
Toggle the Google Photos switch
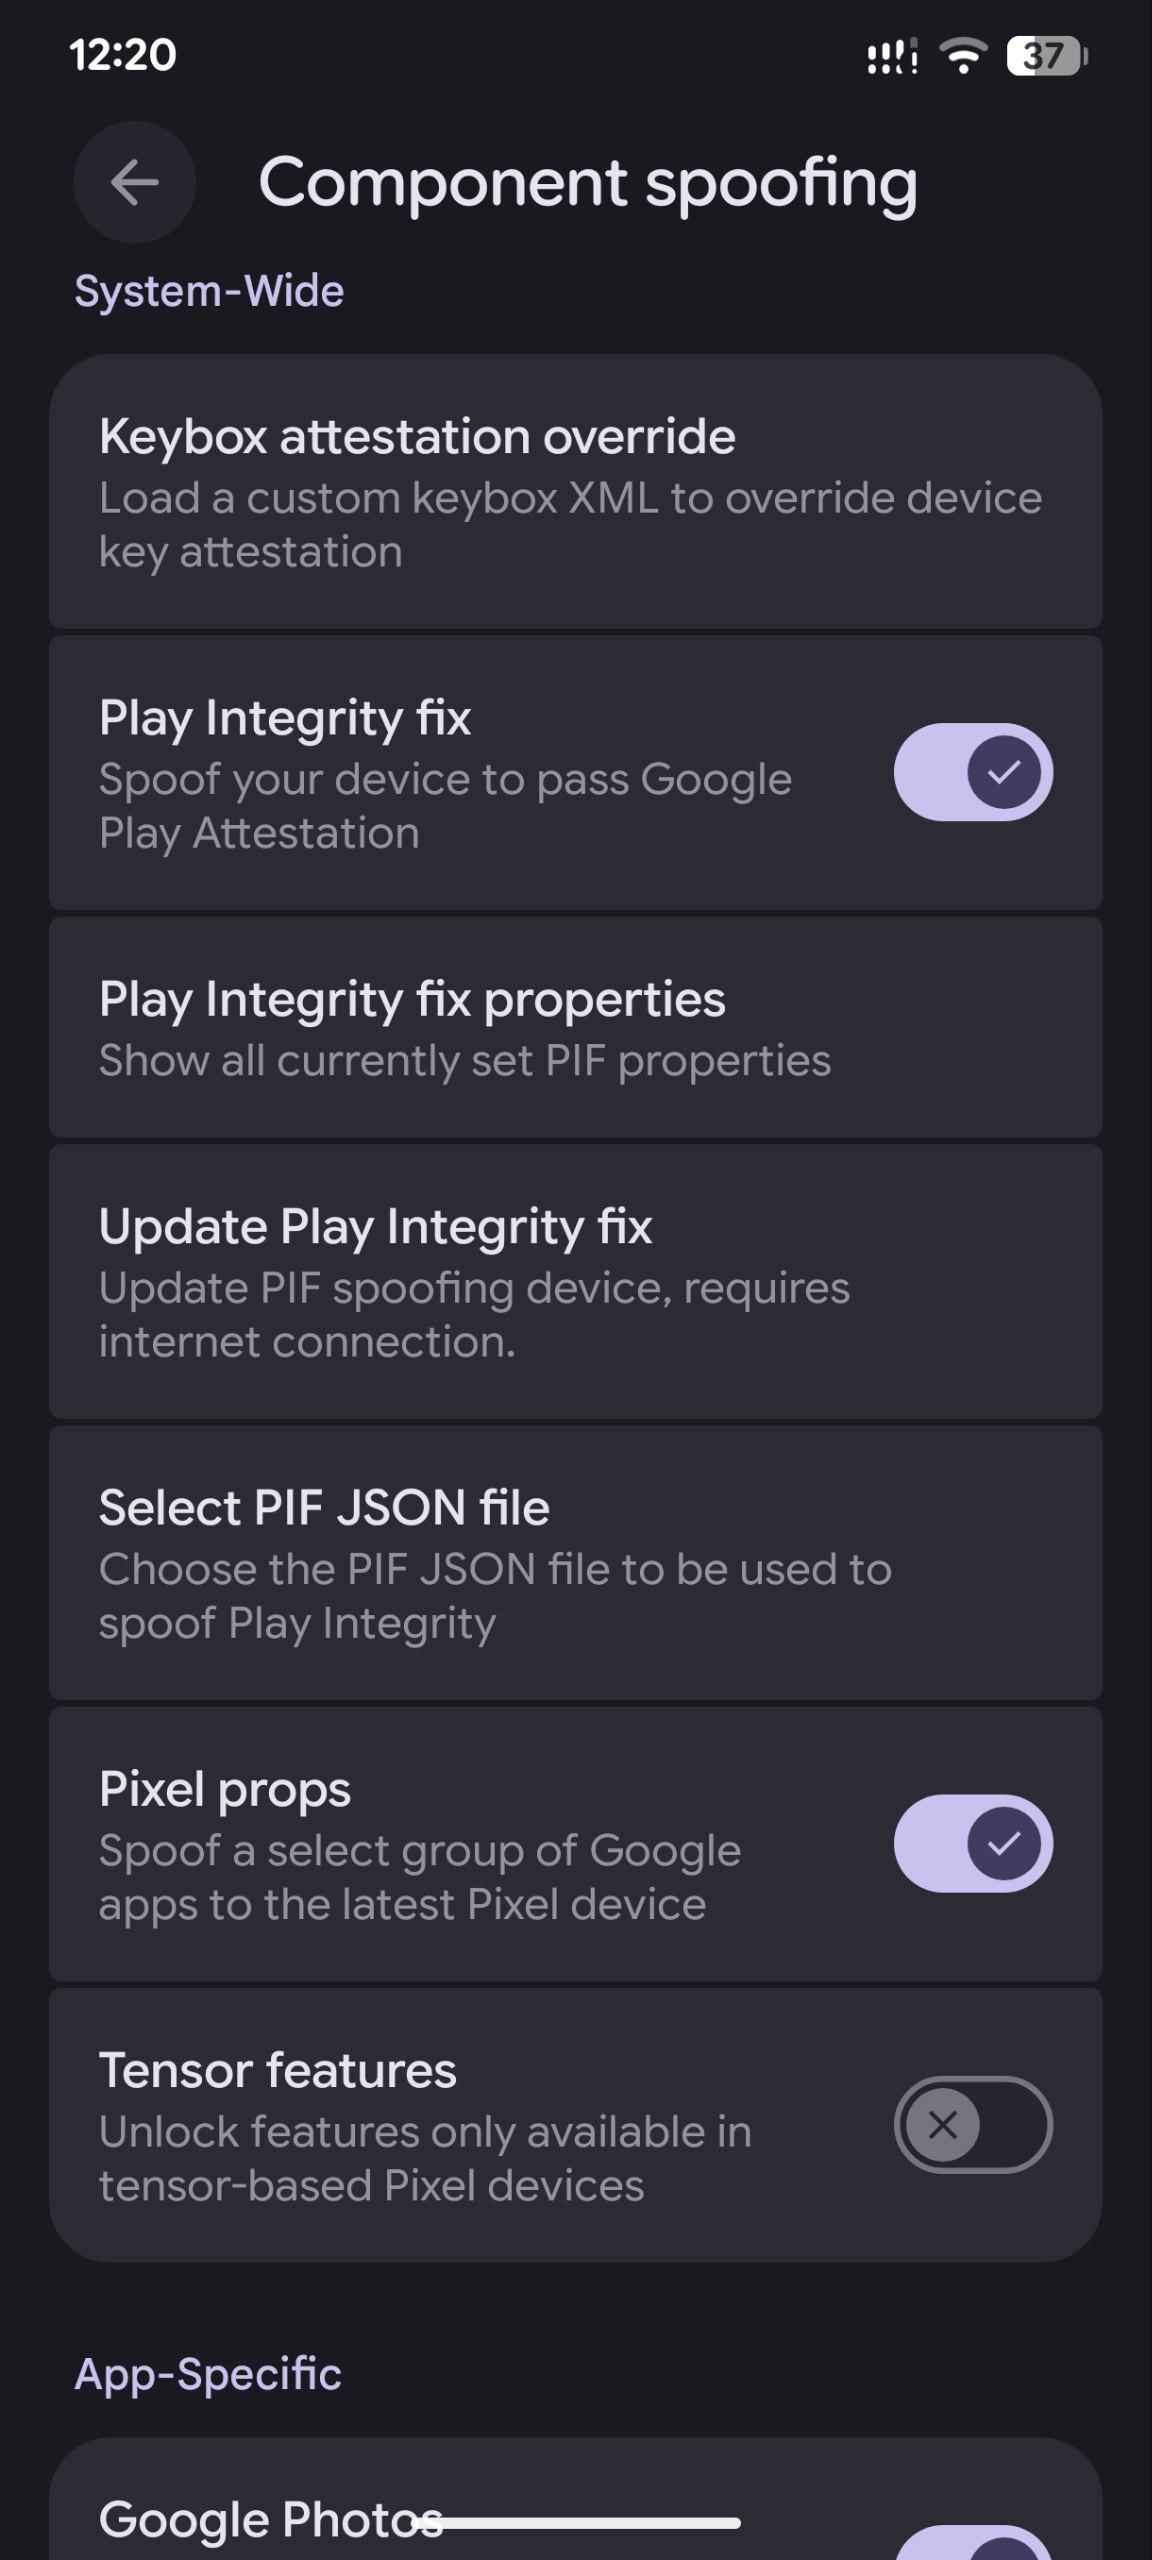[972, 2545]
